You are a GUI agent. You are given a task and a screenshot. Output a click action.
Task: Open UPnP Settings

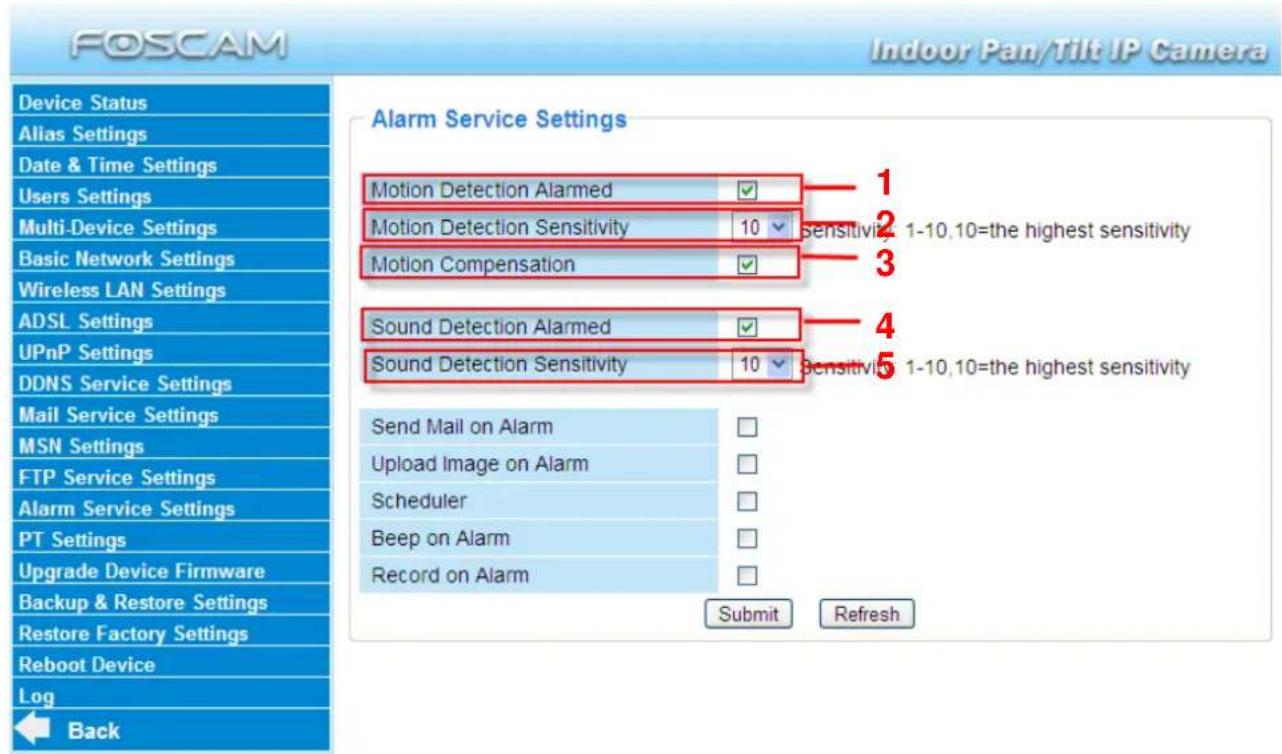pyautogui.click(x=170, y=352)
